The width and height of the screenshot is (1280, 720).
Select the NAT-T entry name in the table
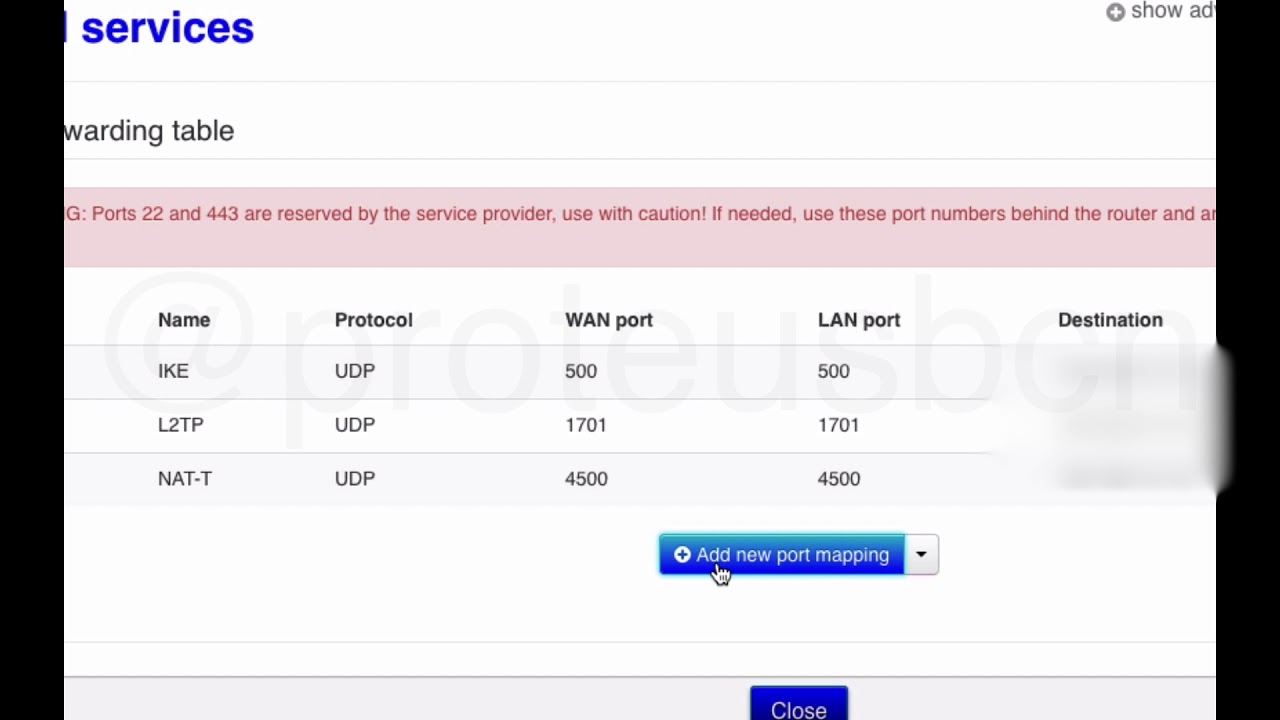point(184,479)
